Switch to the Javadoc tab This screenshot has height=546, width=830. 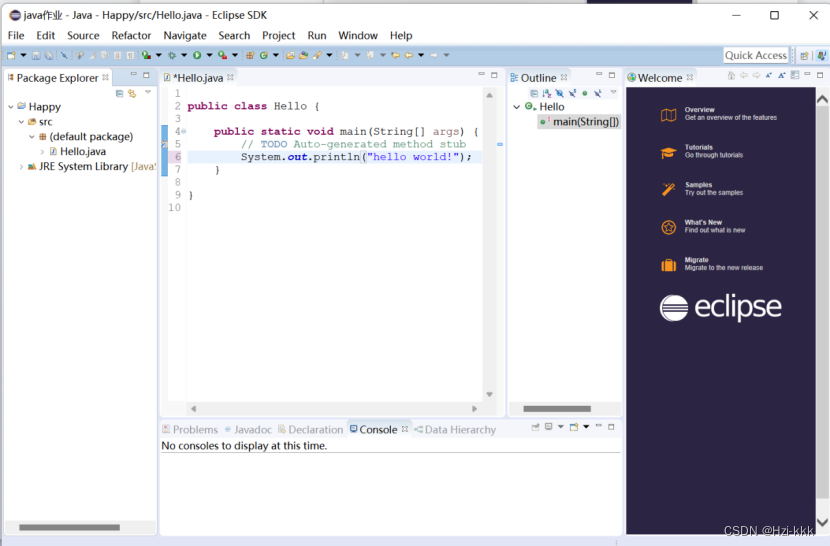tap(248, 429)
